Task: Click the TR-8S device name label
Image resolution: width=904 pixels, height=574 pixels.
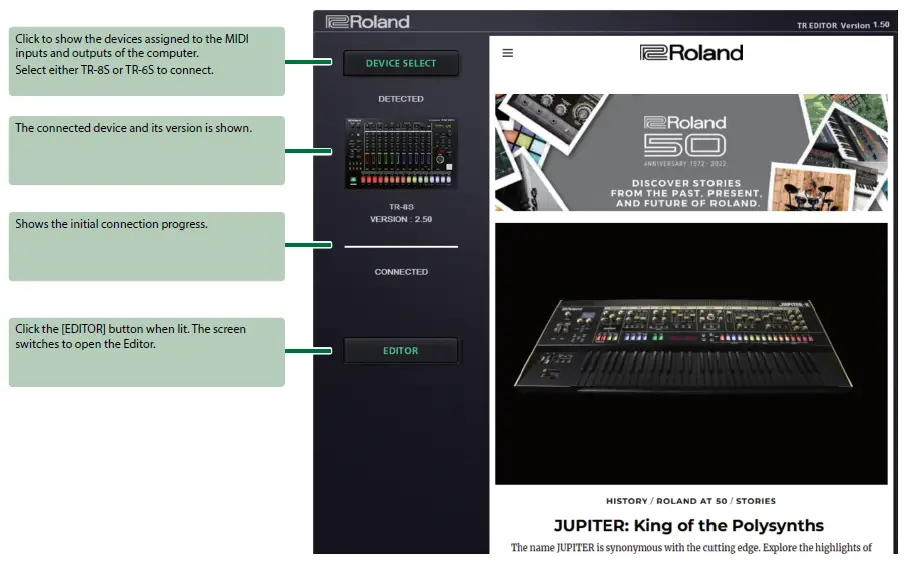Action: click(x=401, y=206)
